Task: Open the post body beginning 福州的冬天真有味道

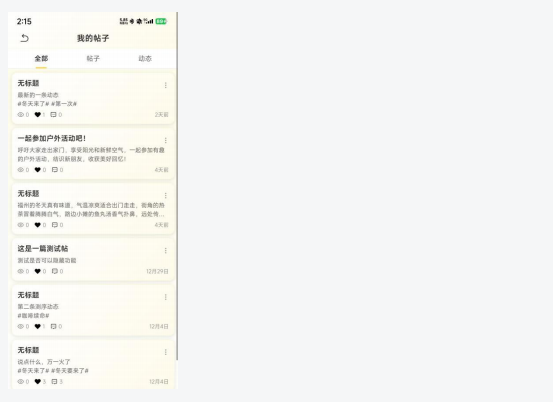Action: (91, 210)
